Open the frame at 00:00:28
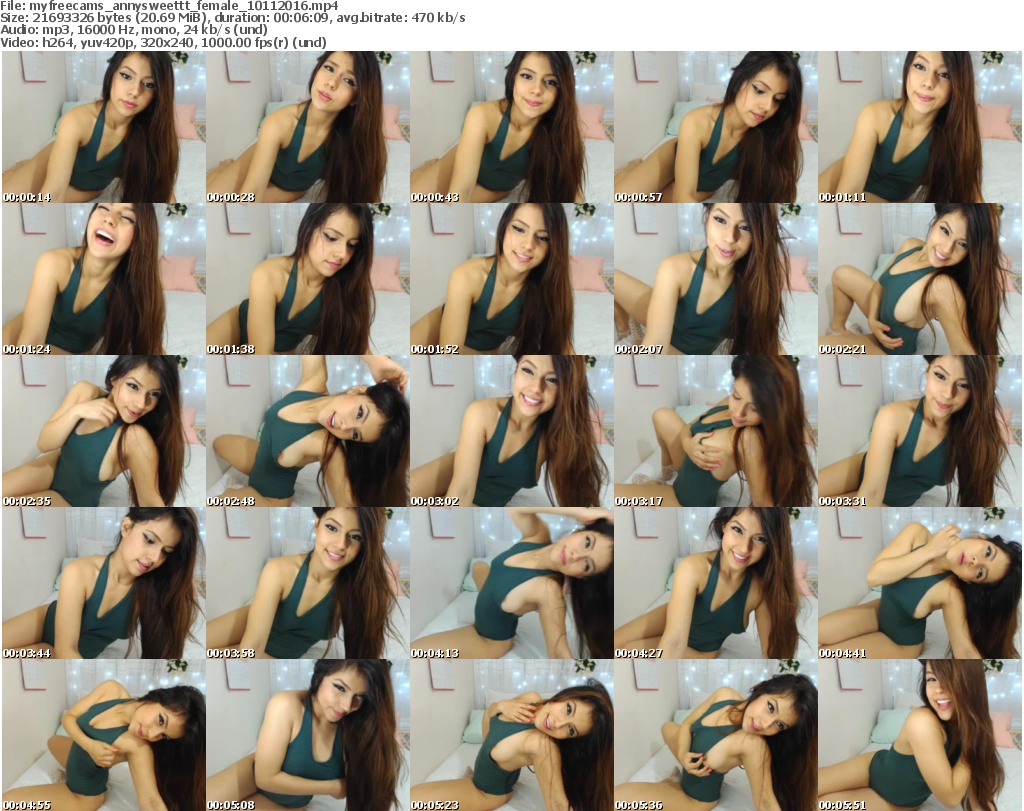The width and height of the screenshot is (1024, 811). coord(308,127)
